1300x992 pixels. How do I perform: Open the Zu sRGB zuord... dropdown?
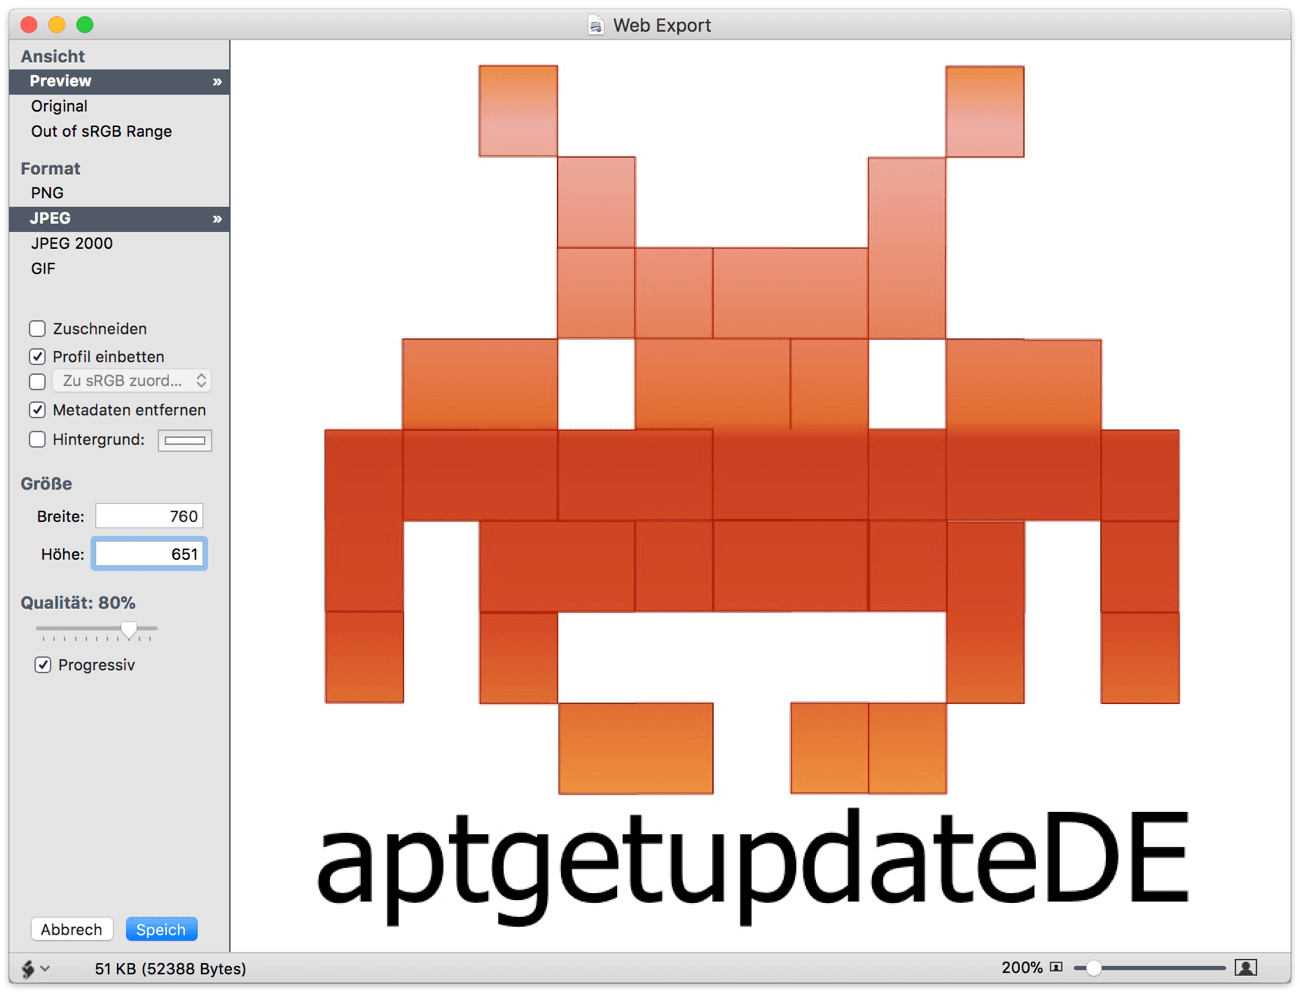click(x=131, y=381)
